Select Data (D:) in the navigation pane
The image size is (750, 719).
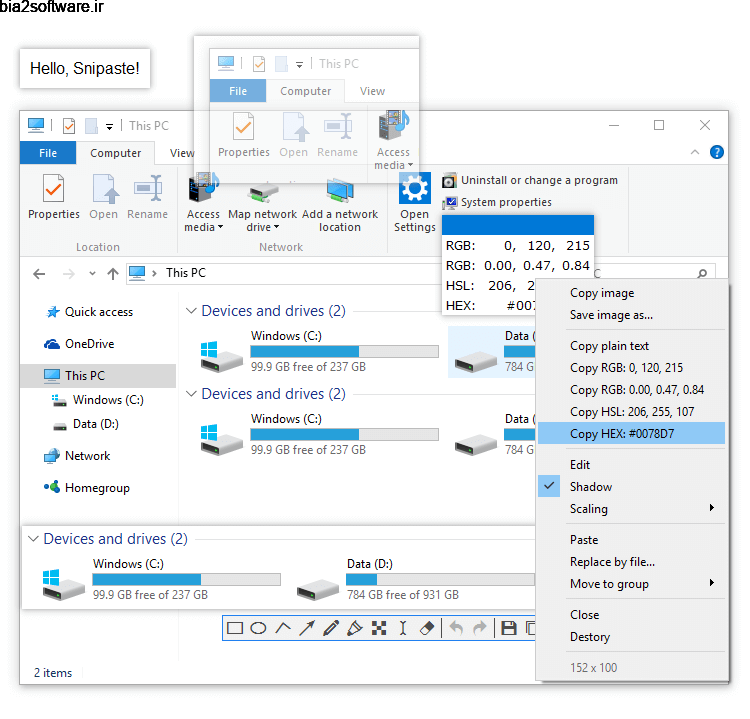point(86,424)
